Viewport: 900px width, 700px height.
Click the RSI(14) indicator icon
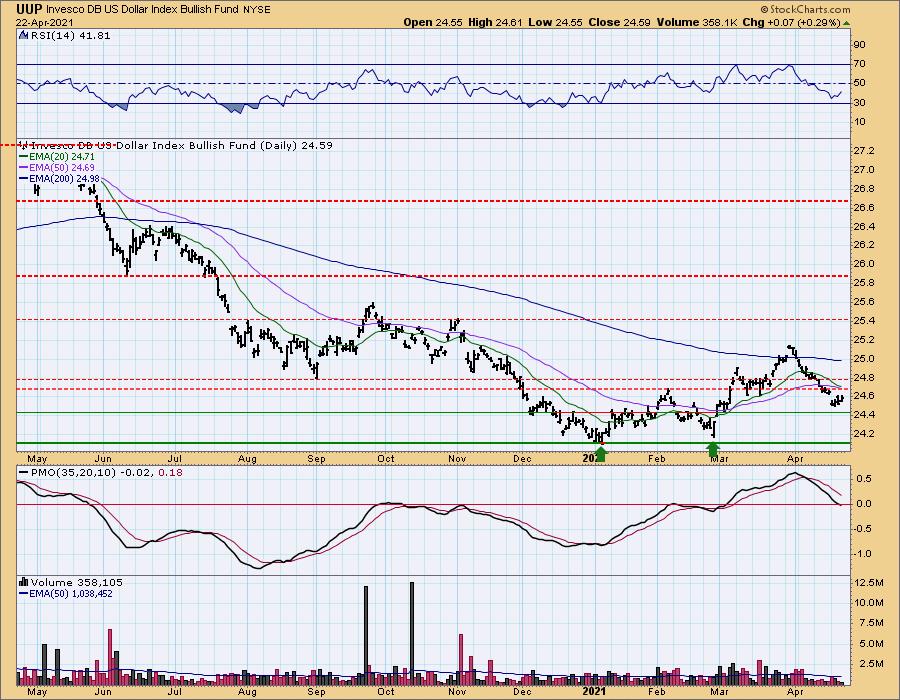(x=23, y=35)
